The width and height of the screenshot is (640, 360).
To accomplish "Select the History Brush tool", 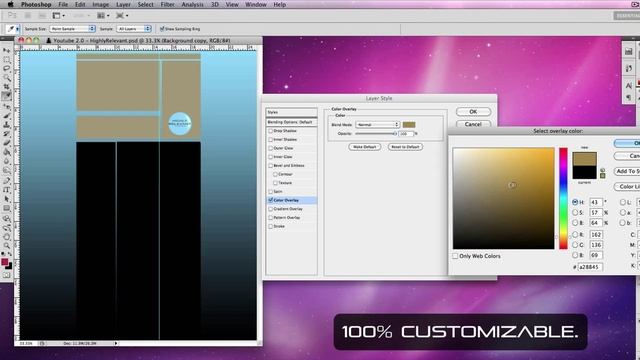I will tap(7, 134).
